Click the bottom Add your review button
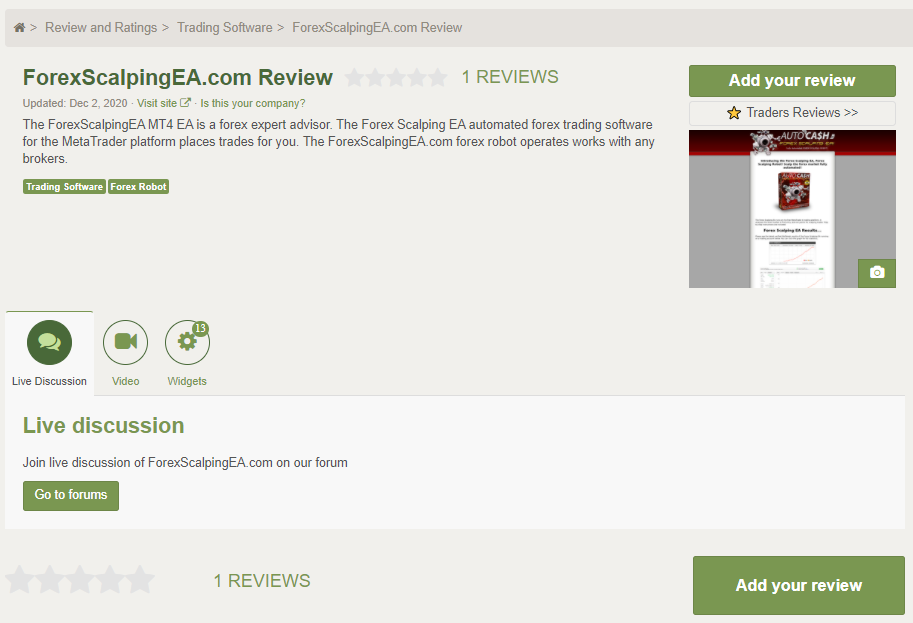 pos(798,585)
